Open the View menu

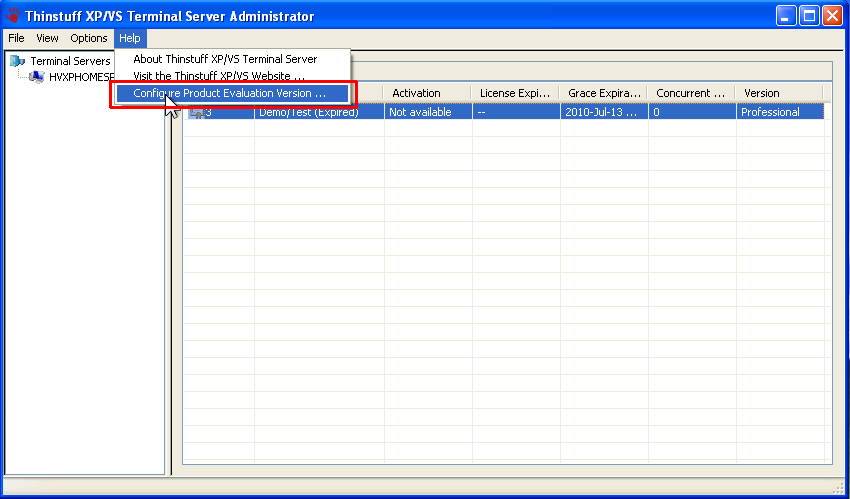coord(47,38)
